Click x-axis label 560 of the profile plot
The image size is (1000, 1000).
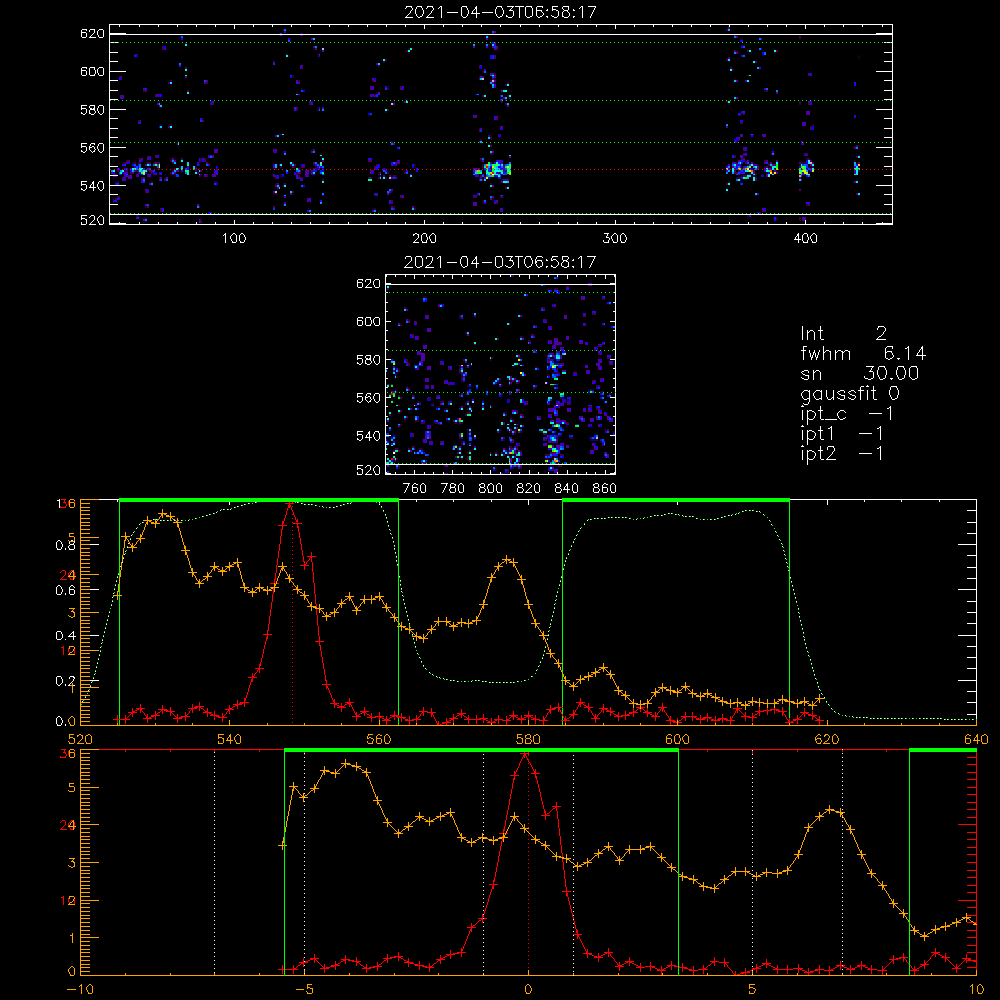pos(379,739)
